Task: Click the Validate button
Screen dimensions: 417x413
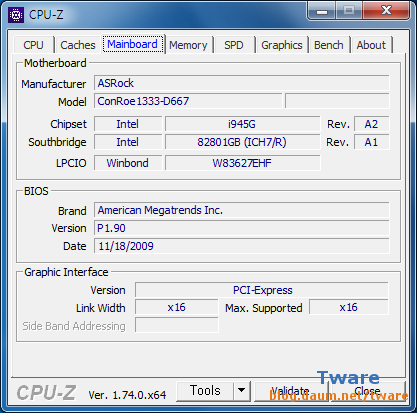Action: [291, 391]
